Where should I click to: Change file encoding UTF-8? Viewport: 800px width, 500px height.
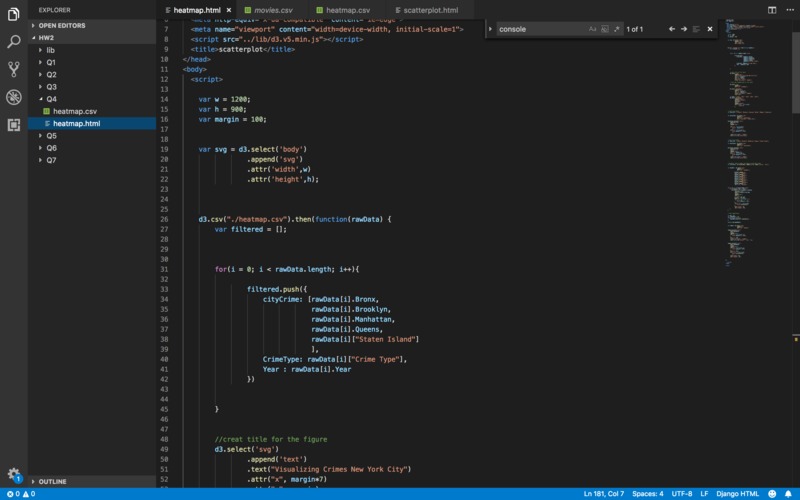682,494
